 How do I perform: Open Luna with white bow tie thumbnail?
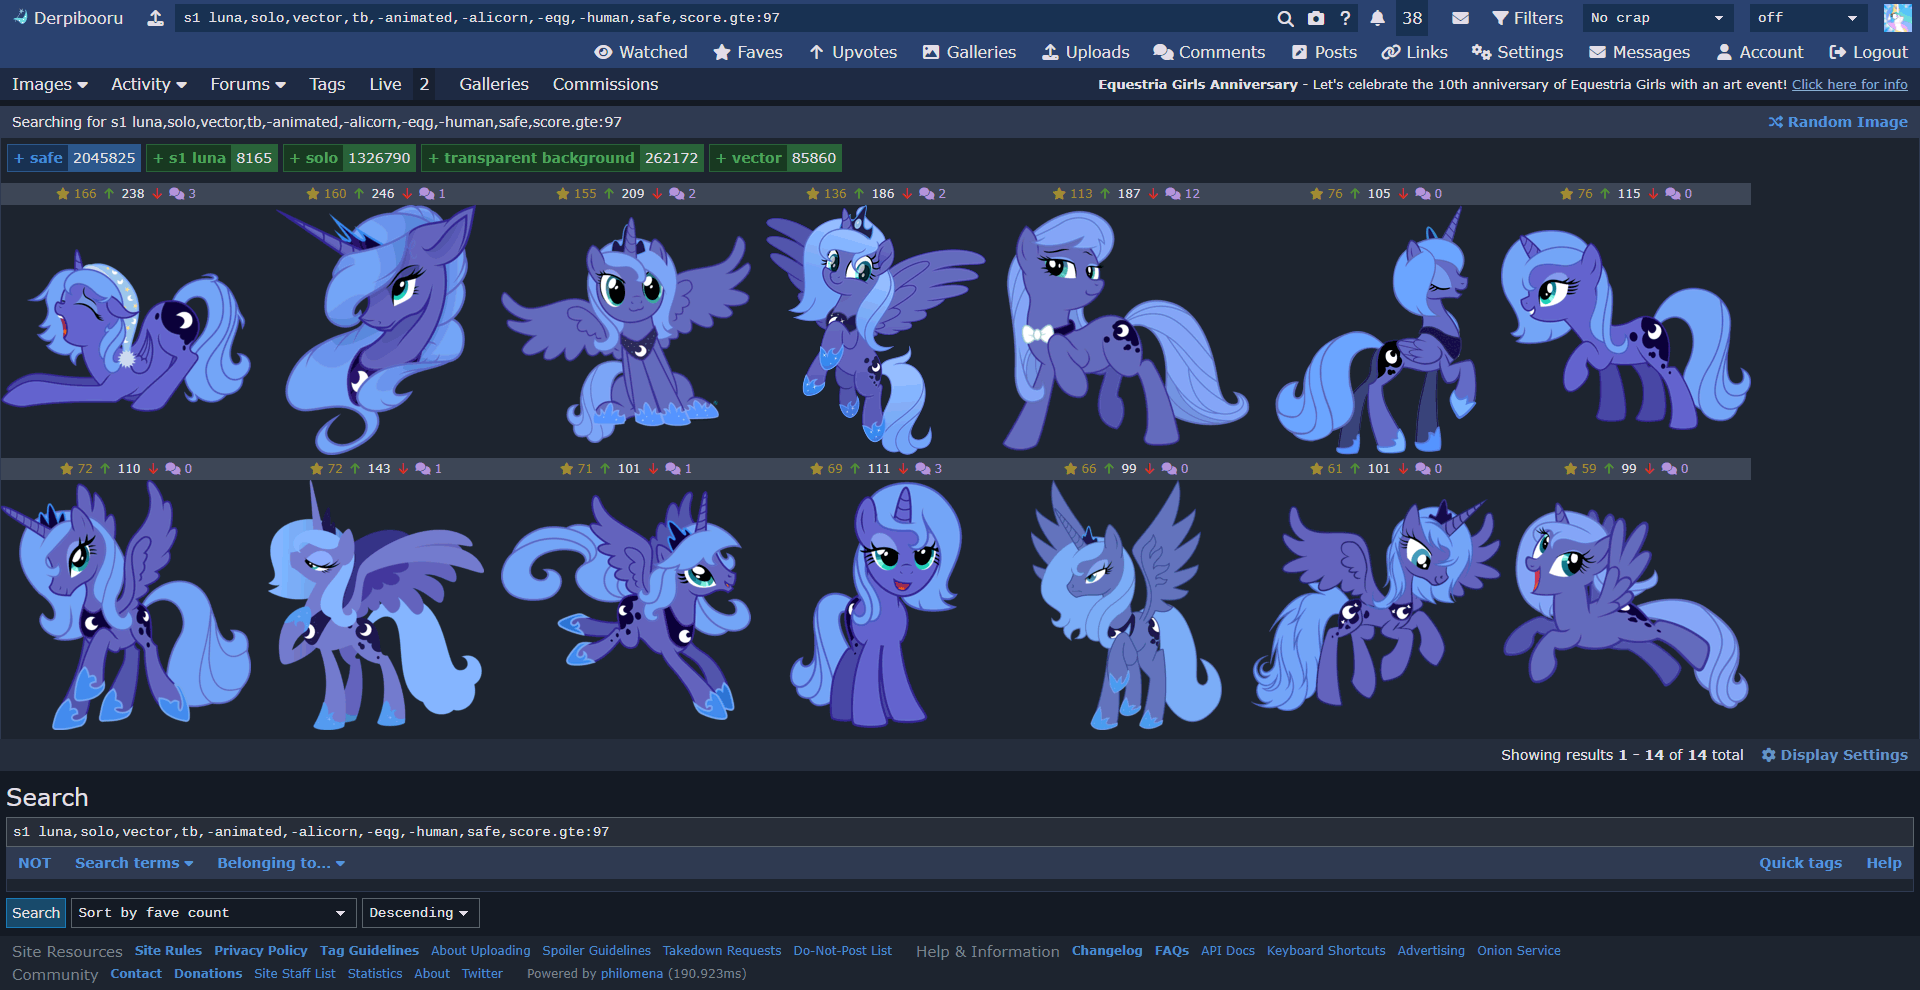click(x=1126, y=330)
